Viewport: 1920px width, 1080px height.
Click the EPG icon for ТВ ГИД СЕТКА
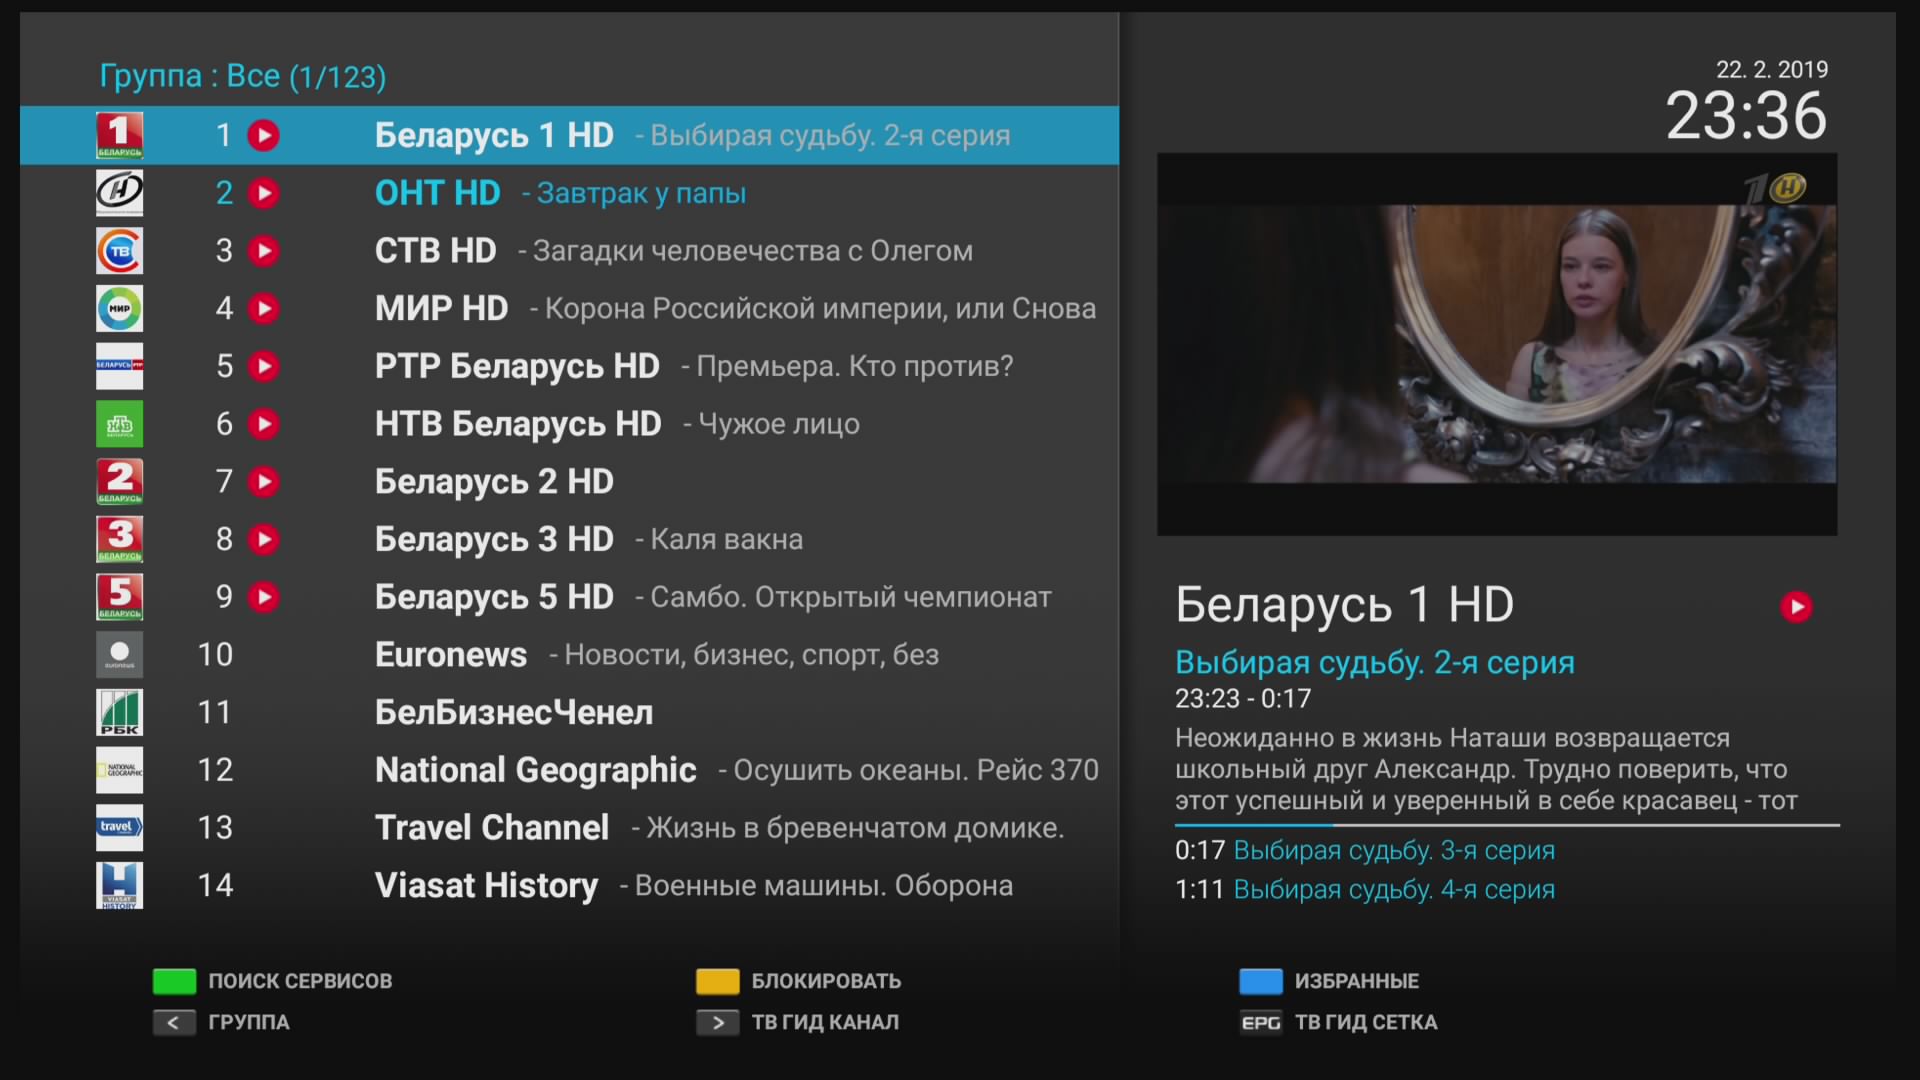(1261, 1023)
